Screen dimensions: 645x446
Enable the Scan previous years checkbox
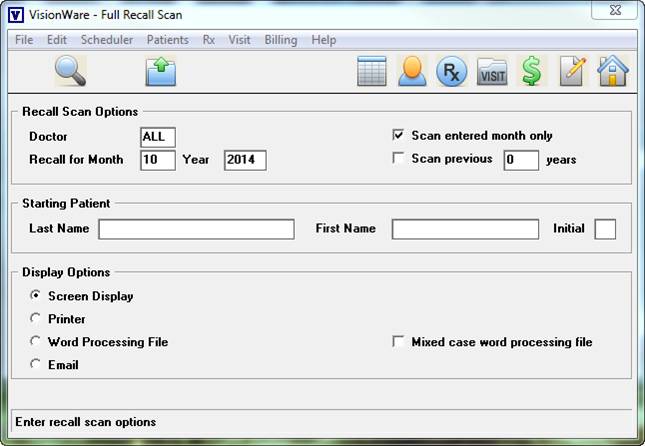click(398, 158)
